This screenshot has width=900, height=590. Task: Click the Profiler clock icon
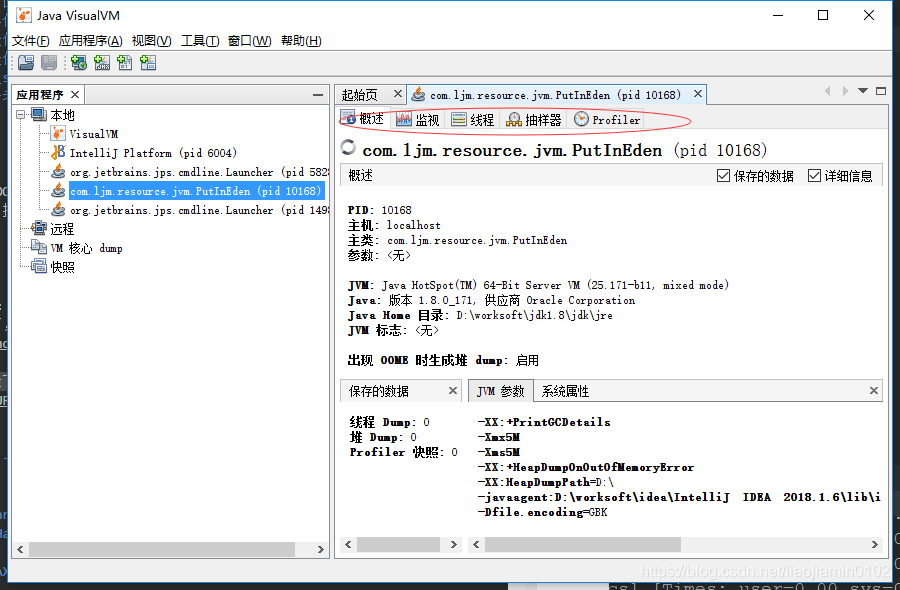tap(581, 119)
